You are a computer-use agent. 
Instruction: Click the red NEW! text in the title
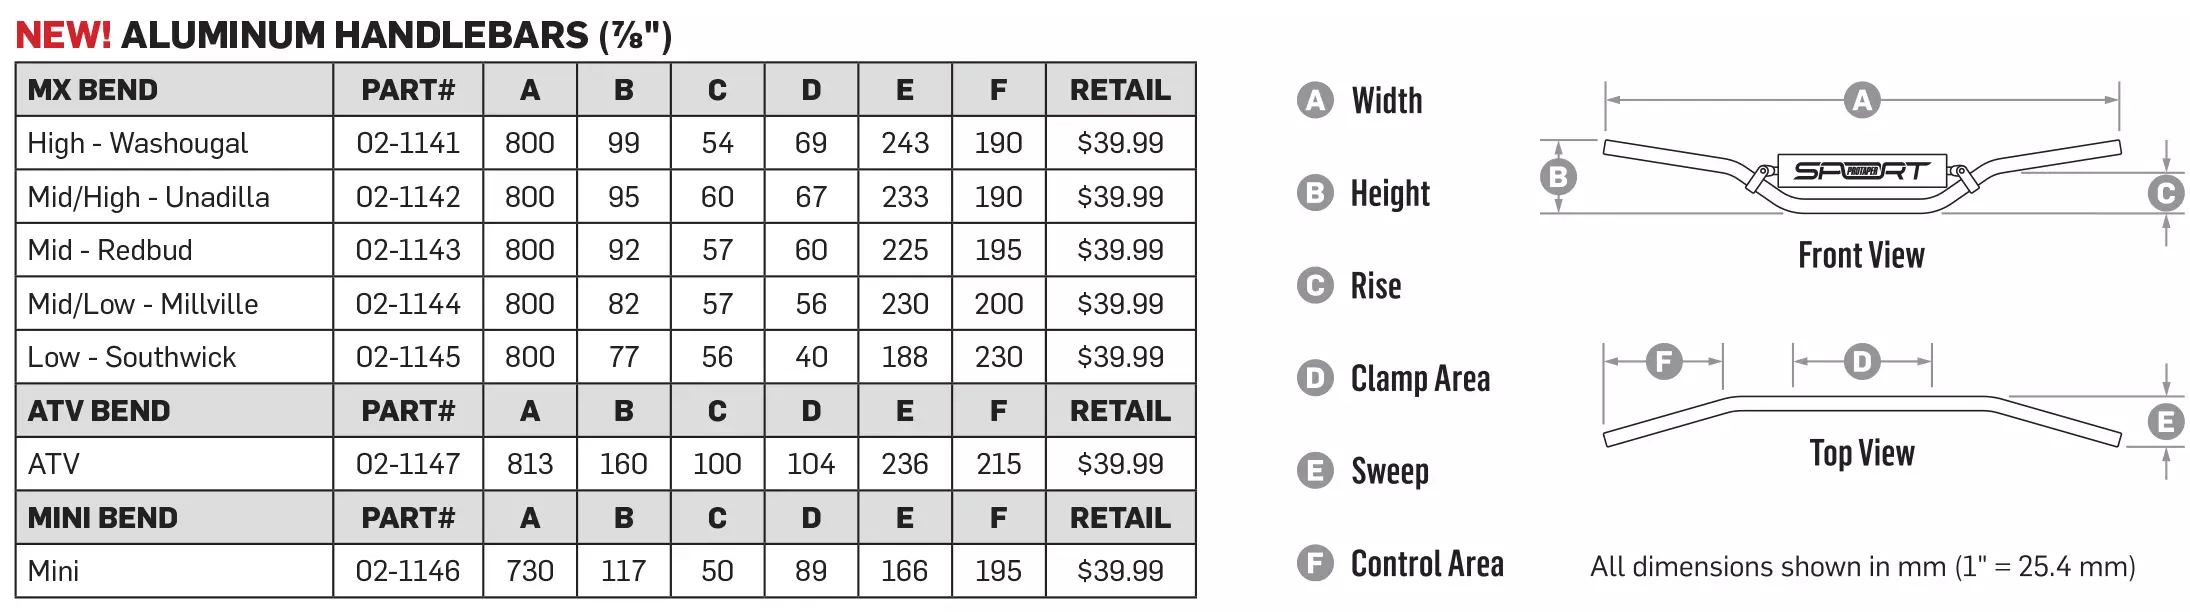pos(63,35)
